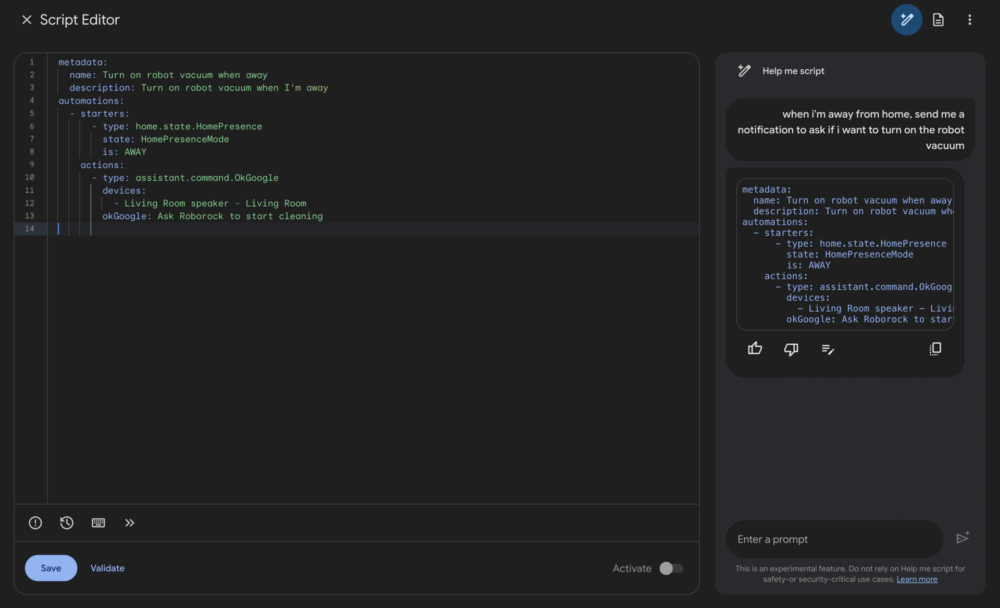Open the Learn more link
The width and height of the screenshot is (1000, 608).
[916, 578]
